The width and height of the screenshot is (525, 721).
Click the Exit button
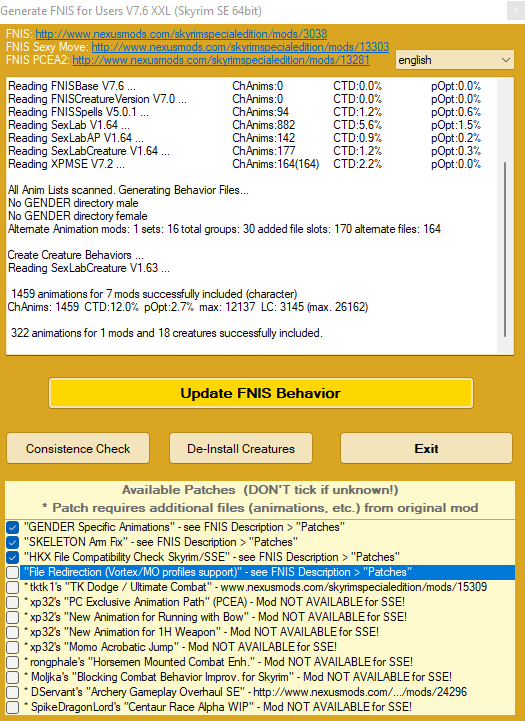[x=426, y=448]
